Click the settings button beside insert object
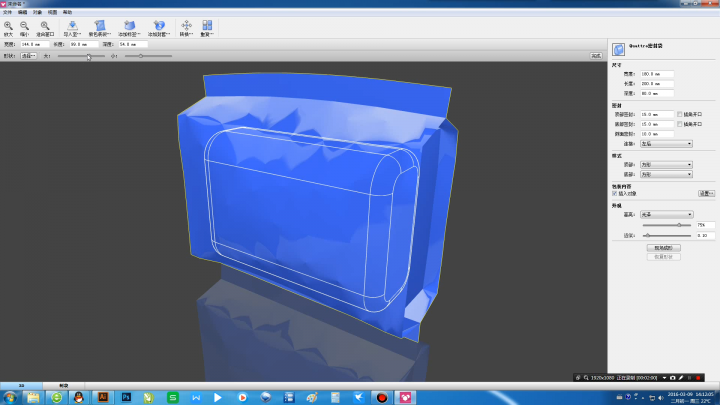 [x=706, y=193]
